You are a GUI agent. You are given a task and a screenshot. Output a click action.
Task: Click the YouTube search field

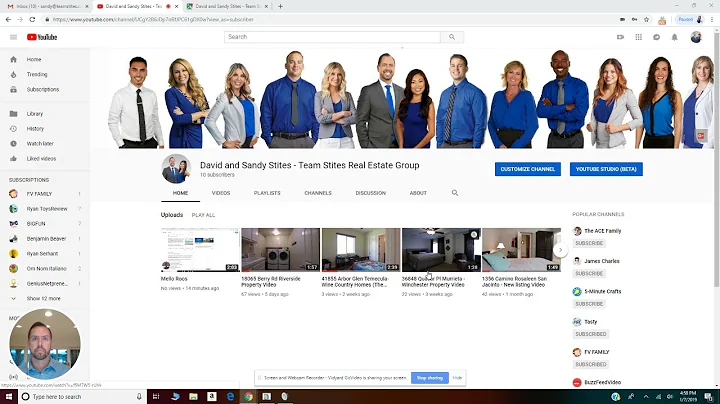pos(332,37)
